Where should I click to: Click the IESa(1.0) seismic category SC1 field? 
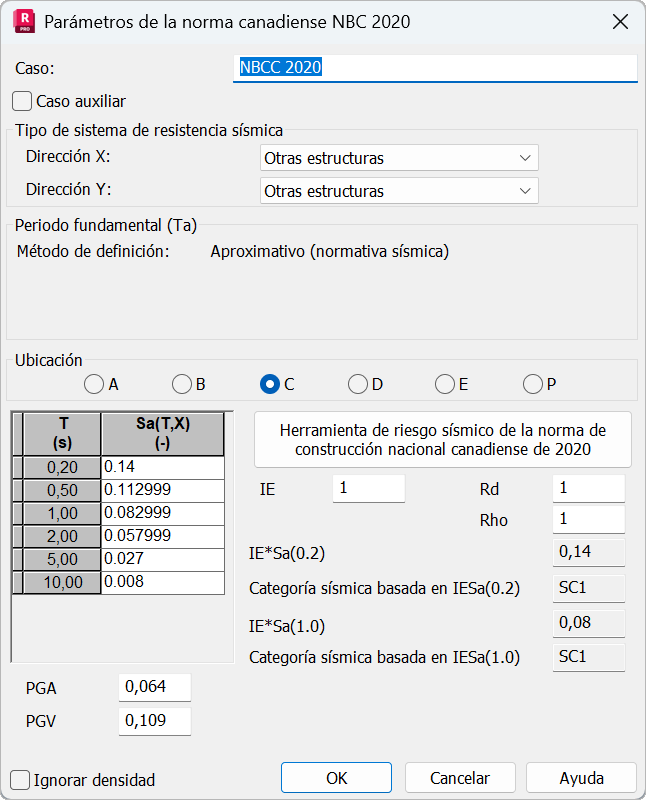point(588,657)
